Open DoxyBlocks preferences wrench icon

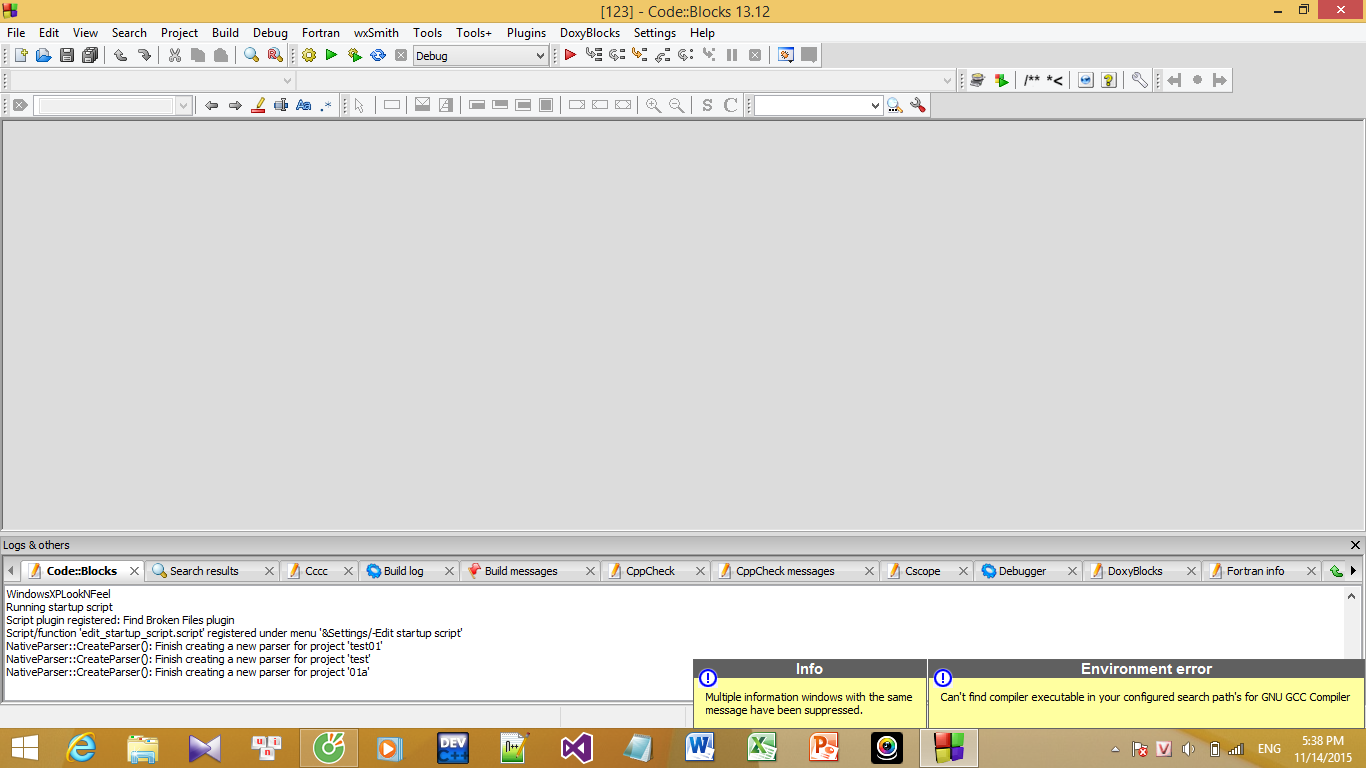pyautogui.click(x=1139, y=80)
